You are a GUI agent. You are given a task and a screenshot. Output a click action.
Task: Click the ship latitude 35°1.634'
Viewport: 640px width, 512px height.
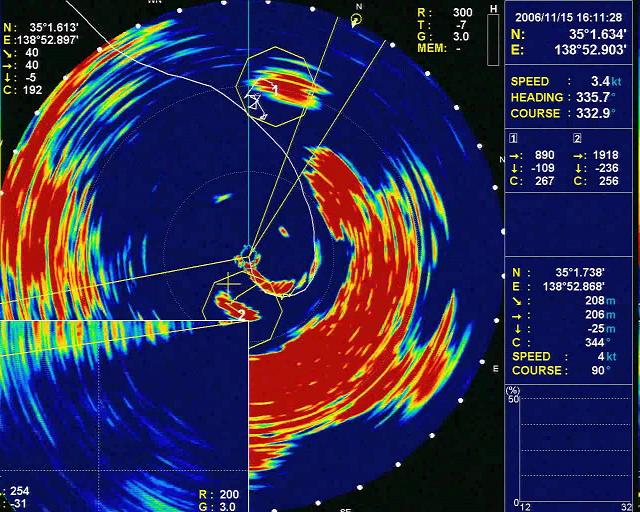click(x=597, y=34)
